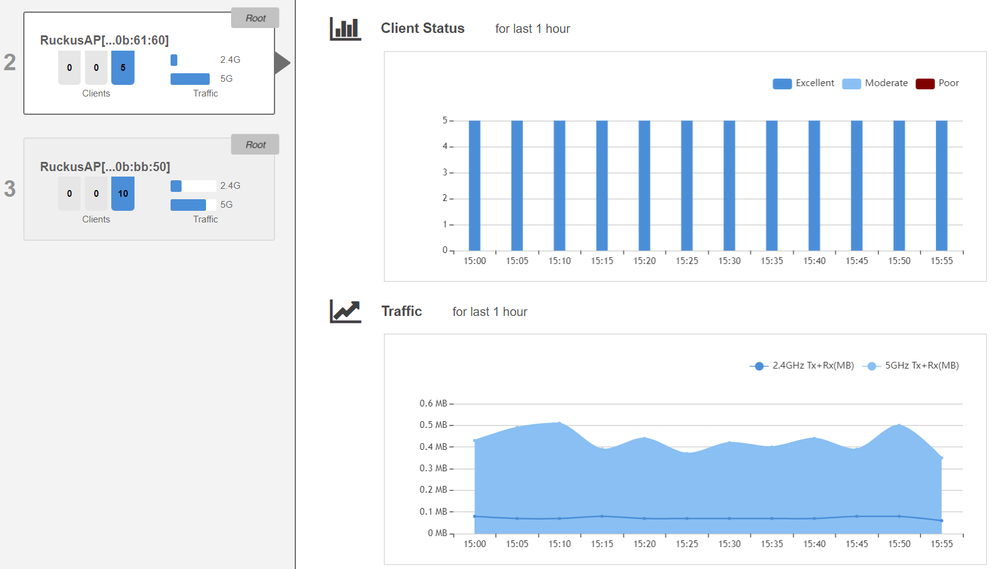Click the Traffic section heading
This screenshot has width=999, height=569.
click(401, 312)
